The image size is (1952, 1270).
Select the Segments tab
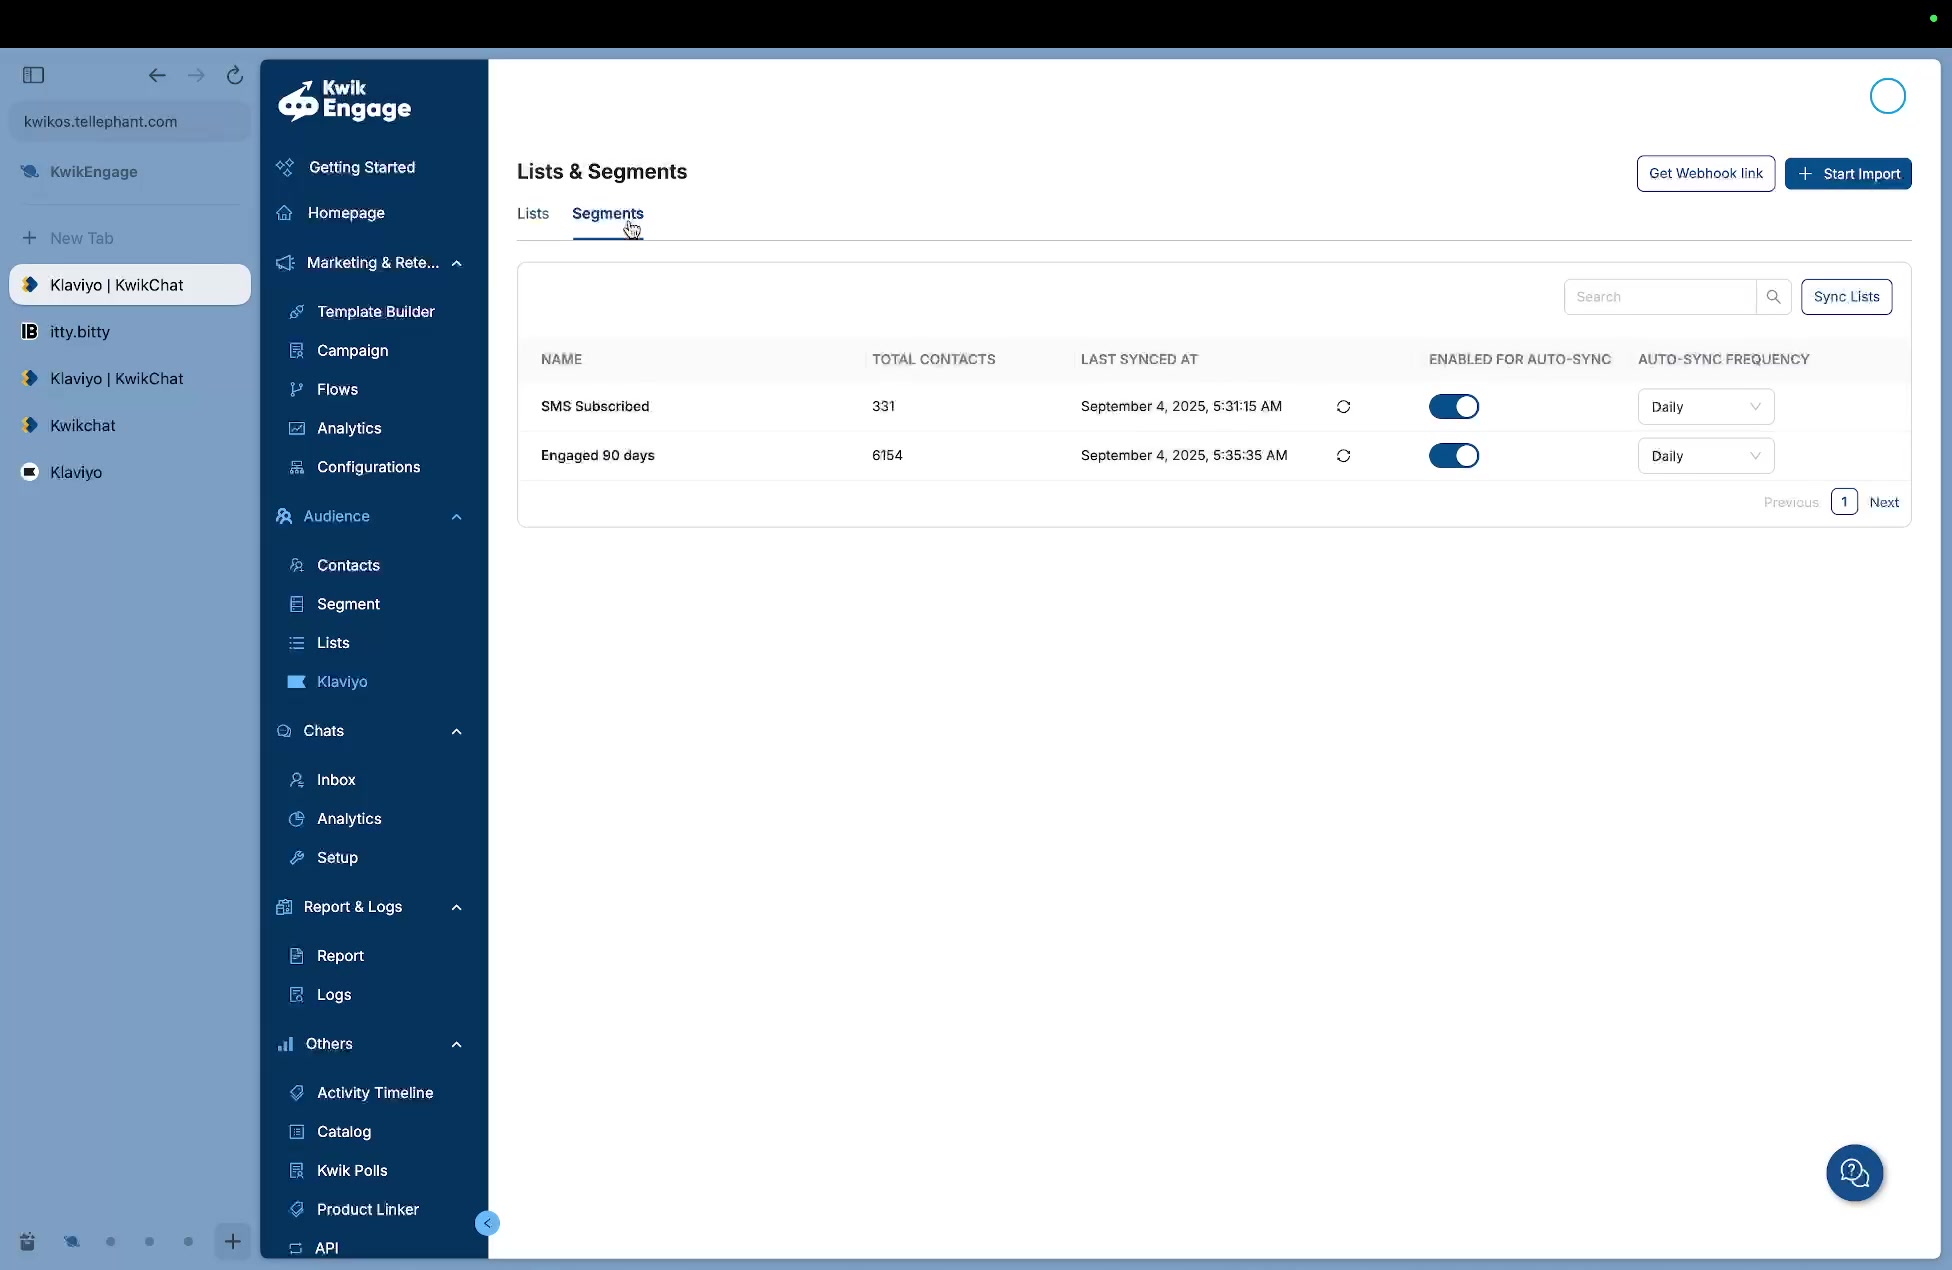[608, 214]
